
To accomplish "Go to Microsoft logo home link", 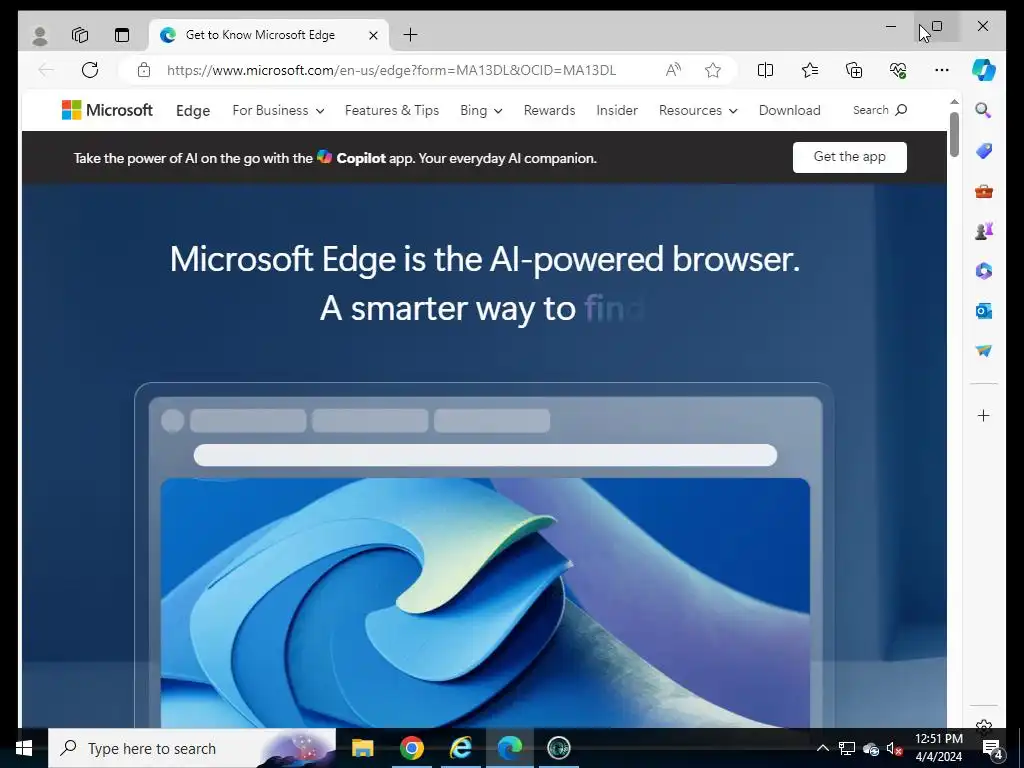I will point(107,110).
